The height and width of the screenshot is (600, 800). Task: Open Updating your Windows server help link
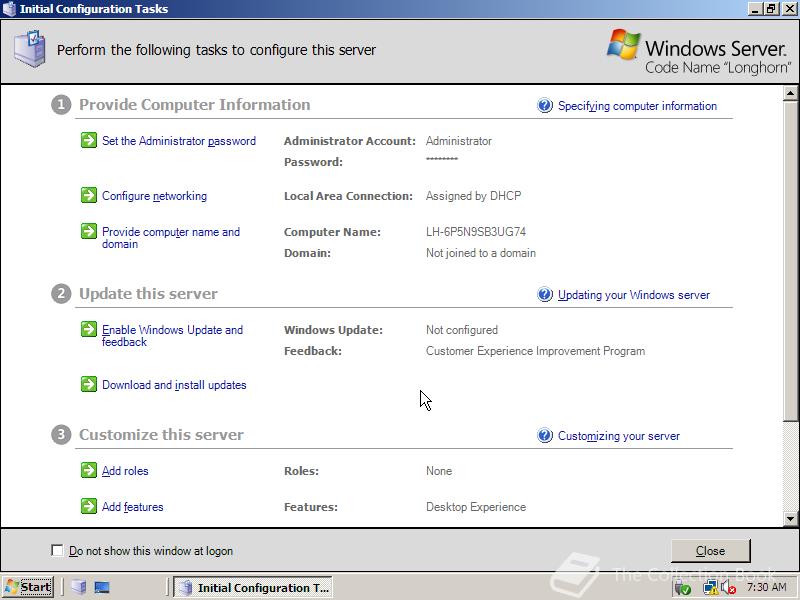pos(634,295)
